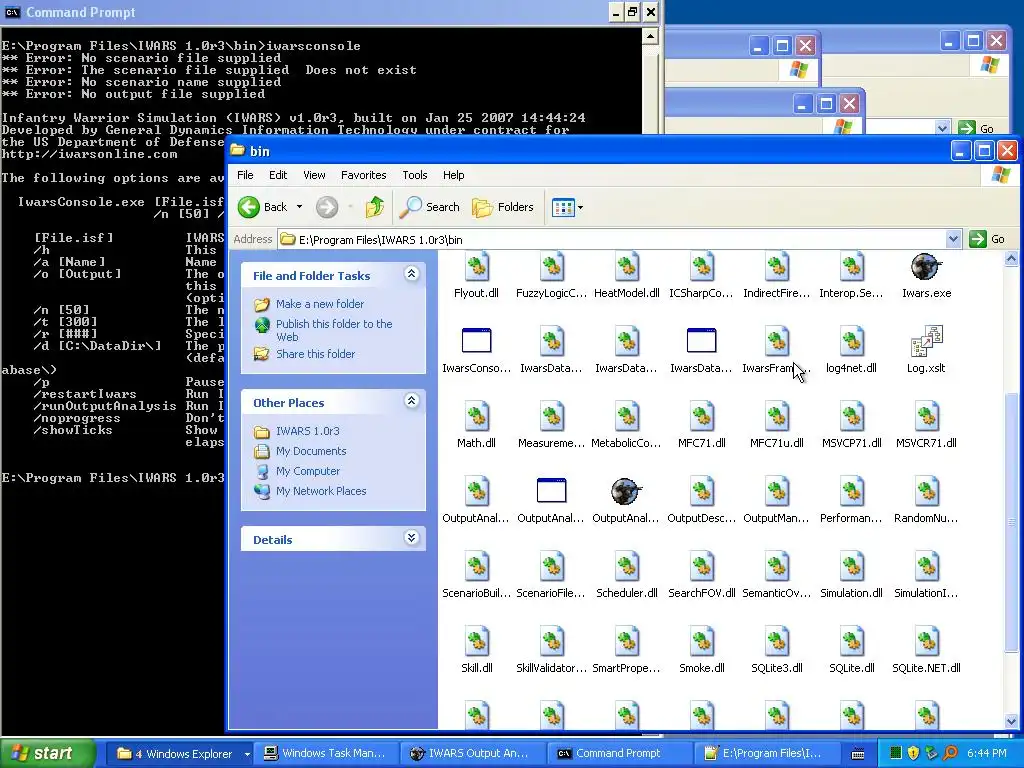Select the SearchFOV.dll file icon
1024x768 pixels.
point(701,566)
